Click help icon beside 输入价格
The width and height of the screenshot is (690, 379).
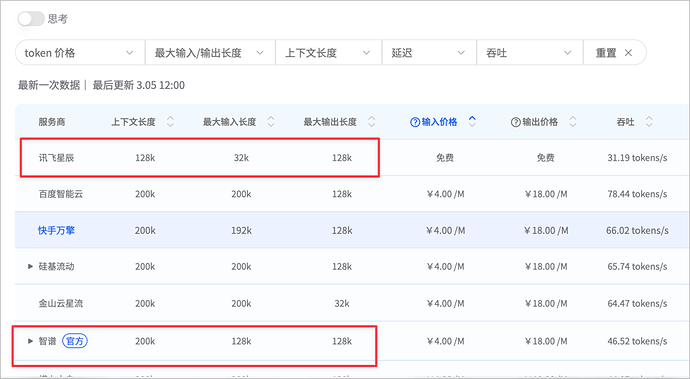[x=415, y=122]
